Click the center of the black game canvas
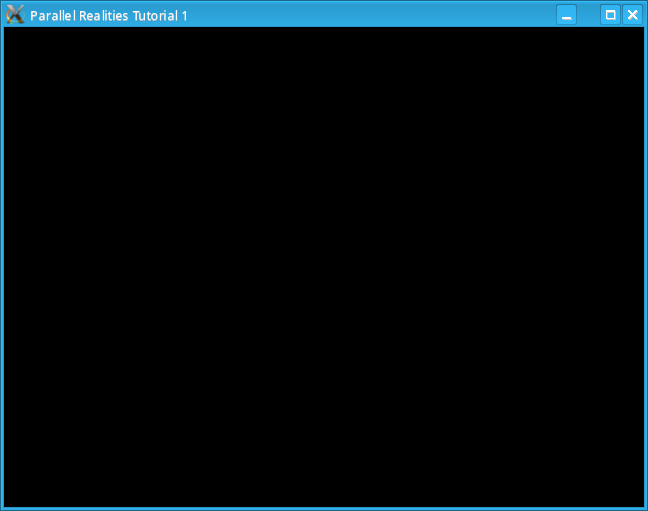Image resolution: width=648 pixels, height=511 pixels. pyautogui.click(x=324, y=267)
